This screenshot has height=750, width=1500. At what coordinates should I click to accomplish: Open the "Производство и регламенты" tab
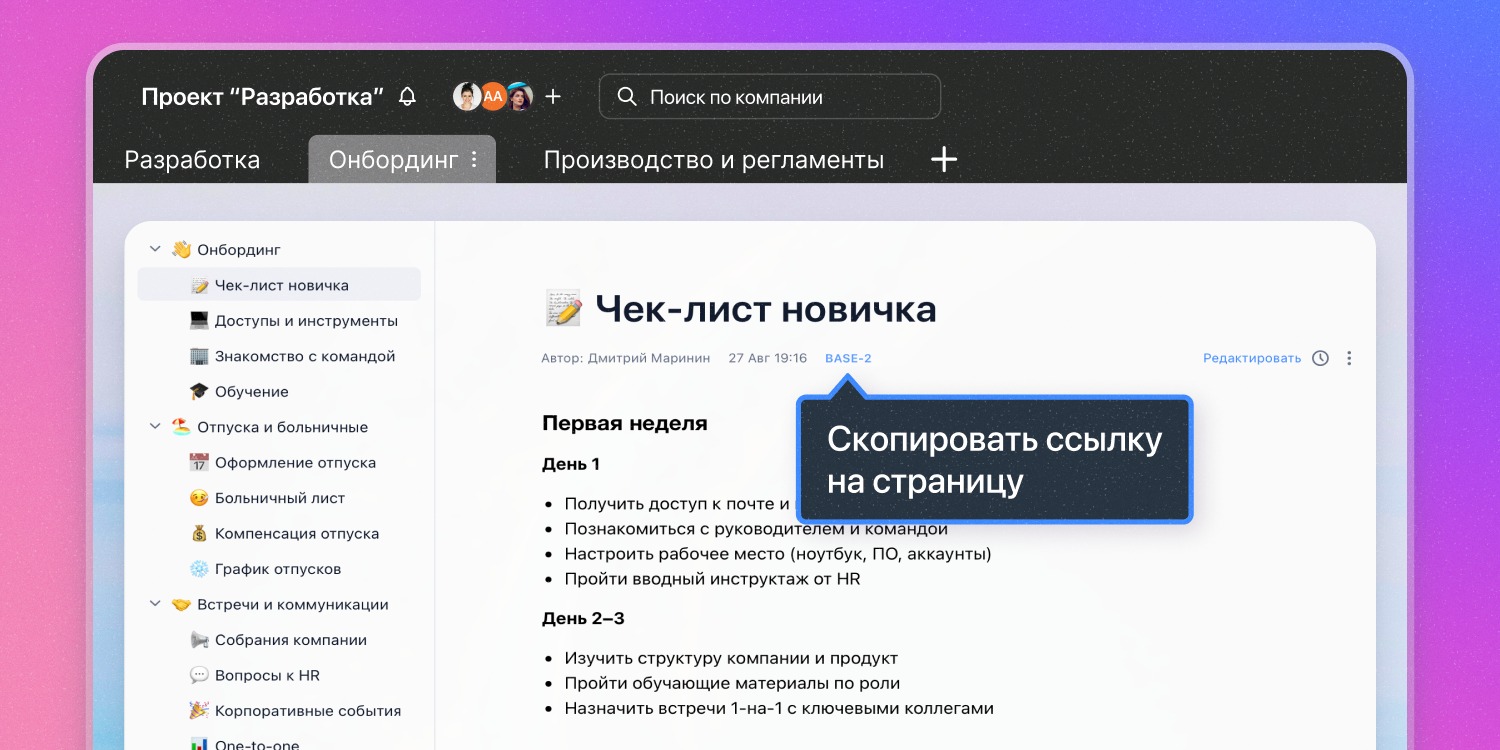pyautogui.click(x=714, y=160)
